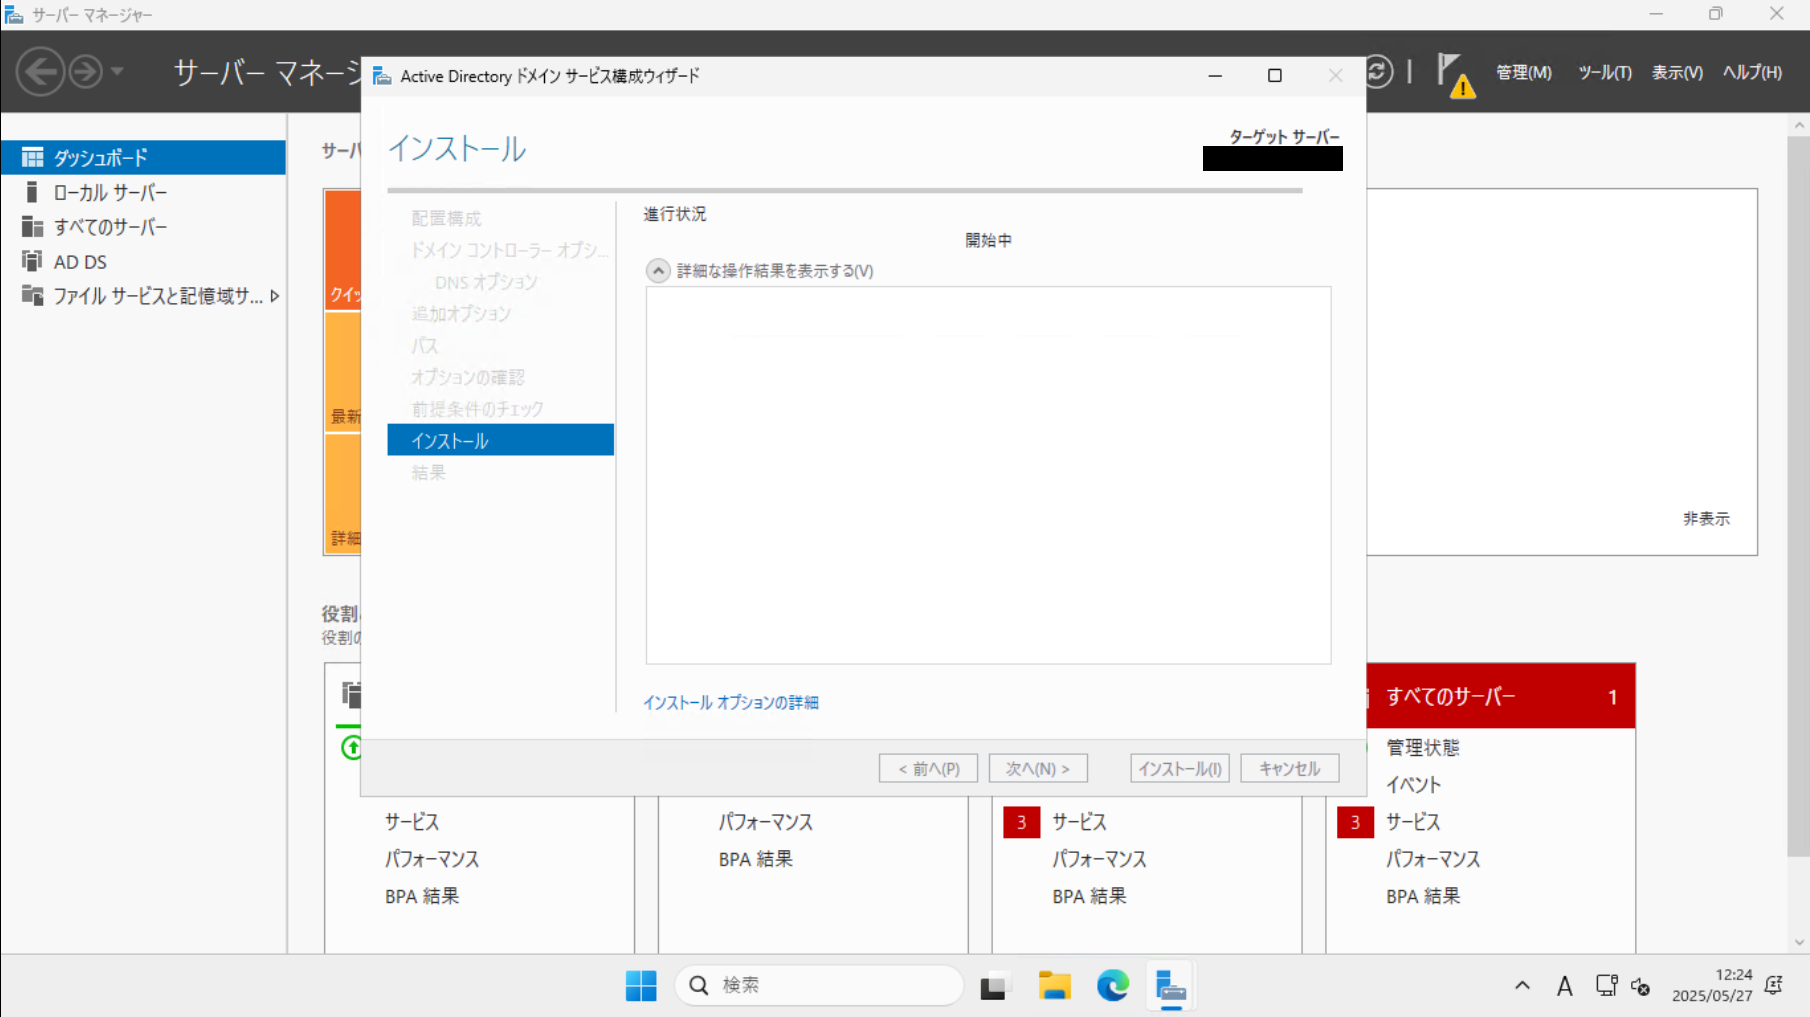Image resolution: width=1810 pixels, height=1017 pixels.
Task: Click scrollbar down arrow in Server Manager
Action: pos(1799,942)
